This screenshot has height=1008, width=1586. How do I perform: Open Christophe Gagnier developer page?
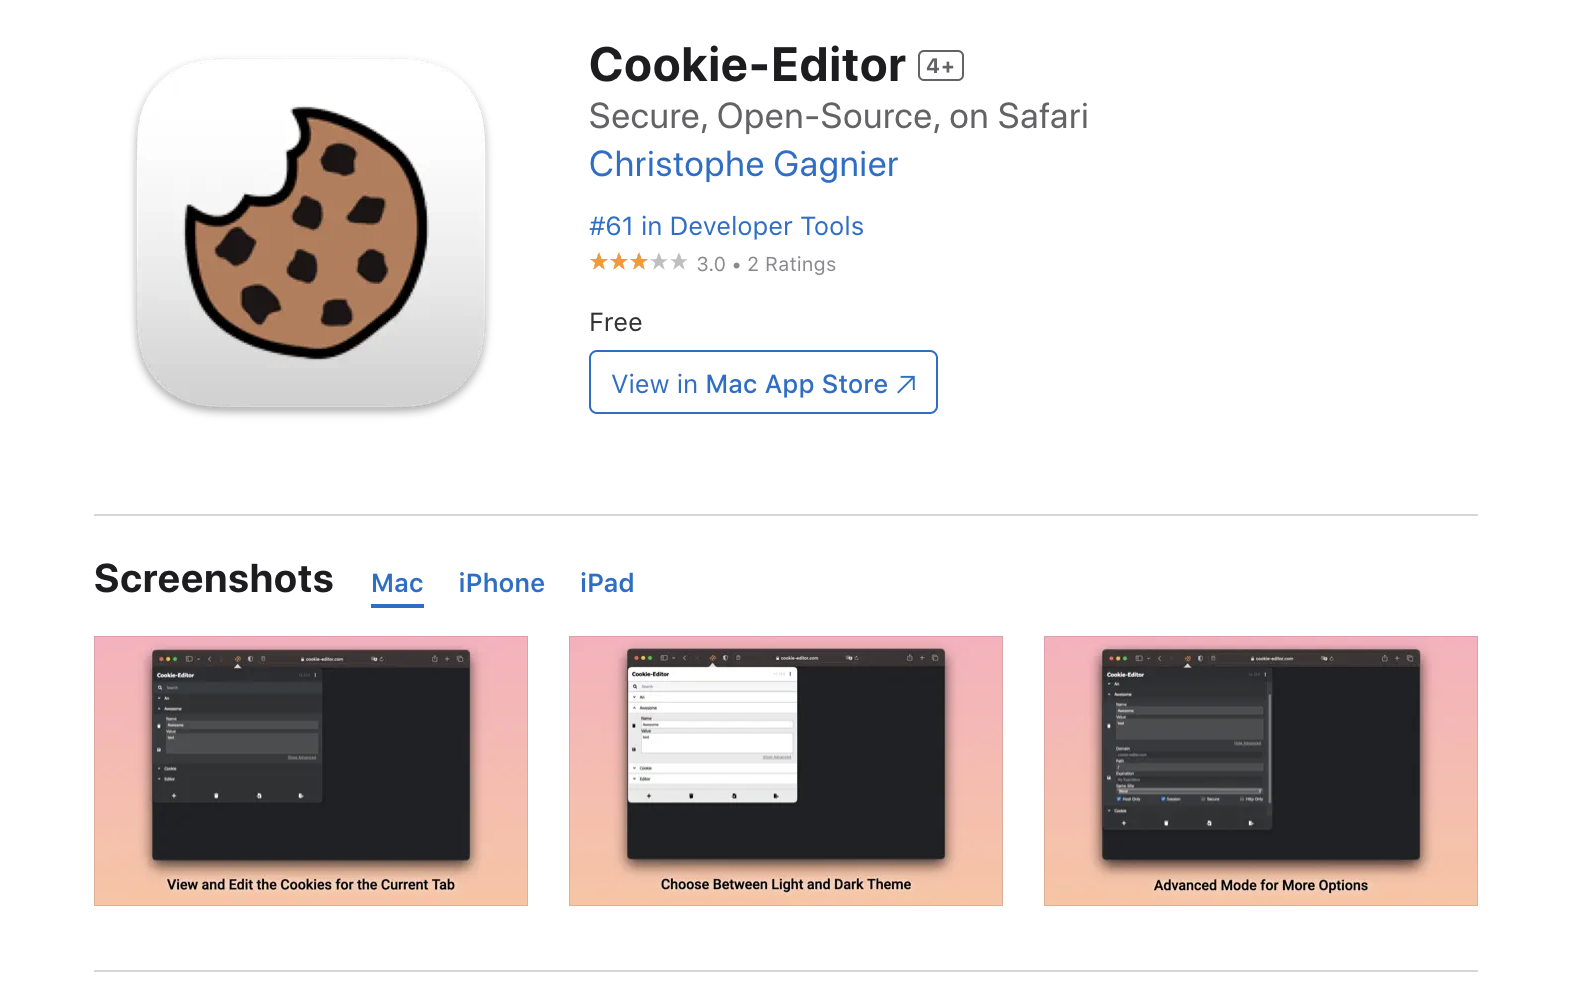[743, 164]
